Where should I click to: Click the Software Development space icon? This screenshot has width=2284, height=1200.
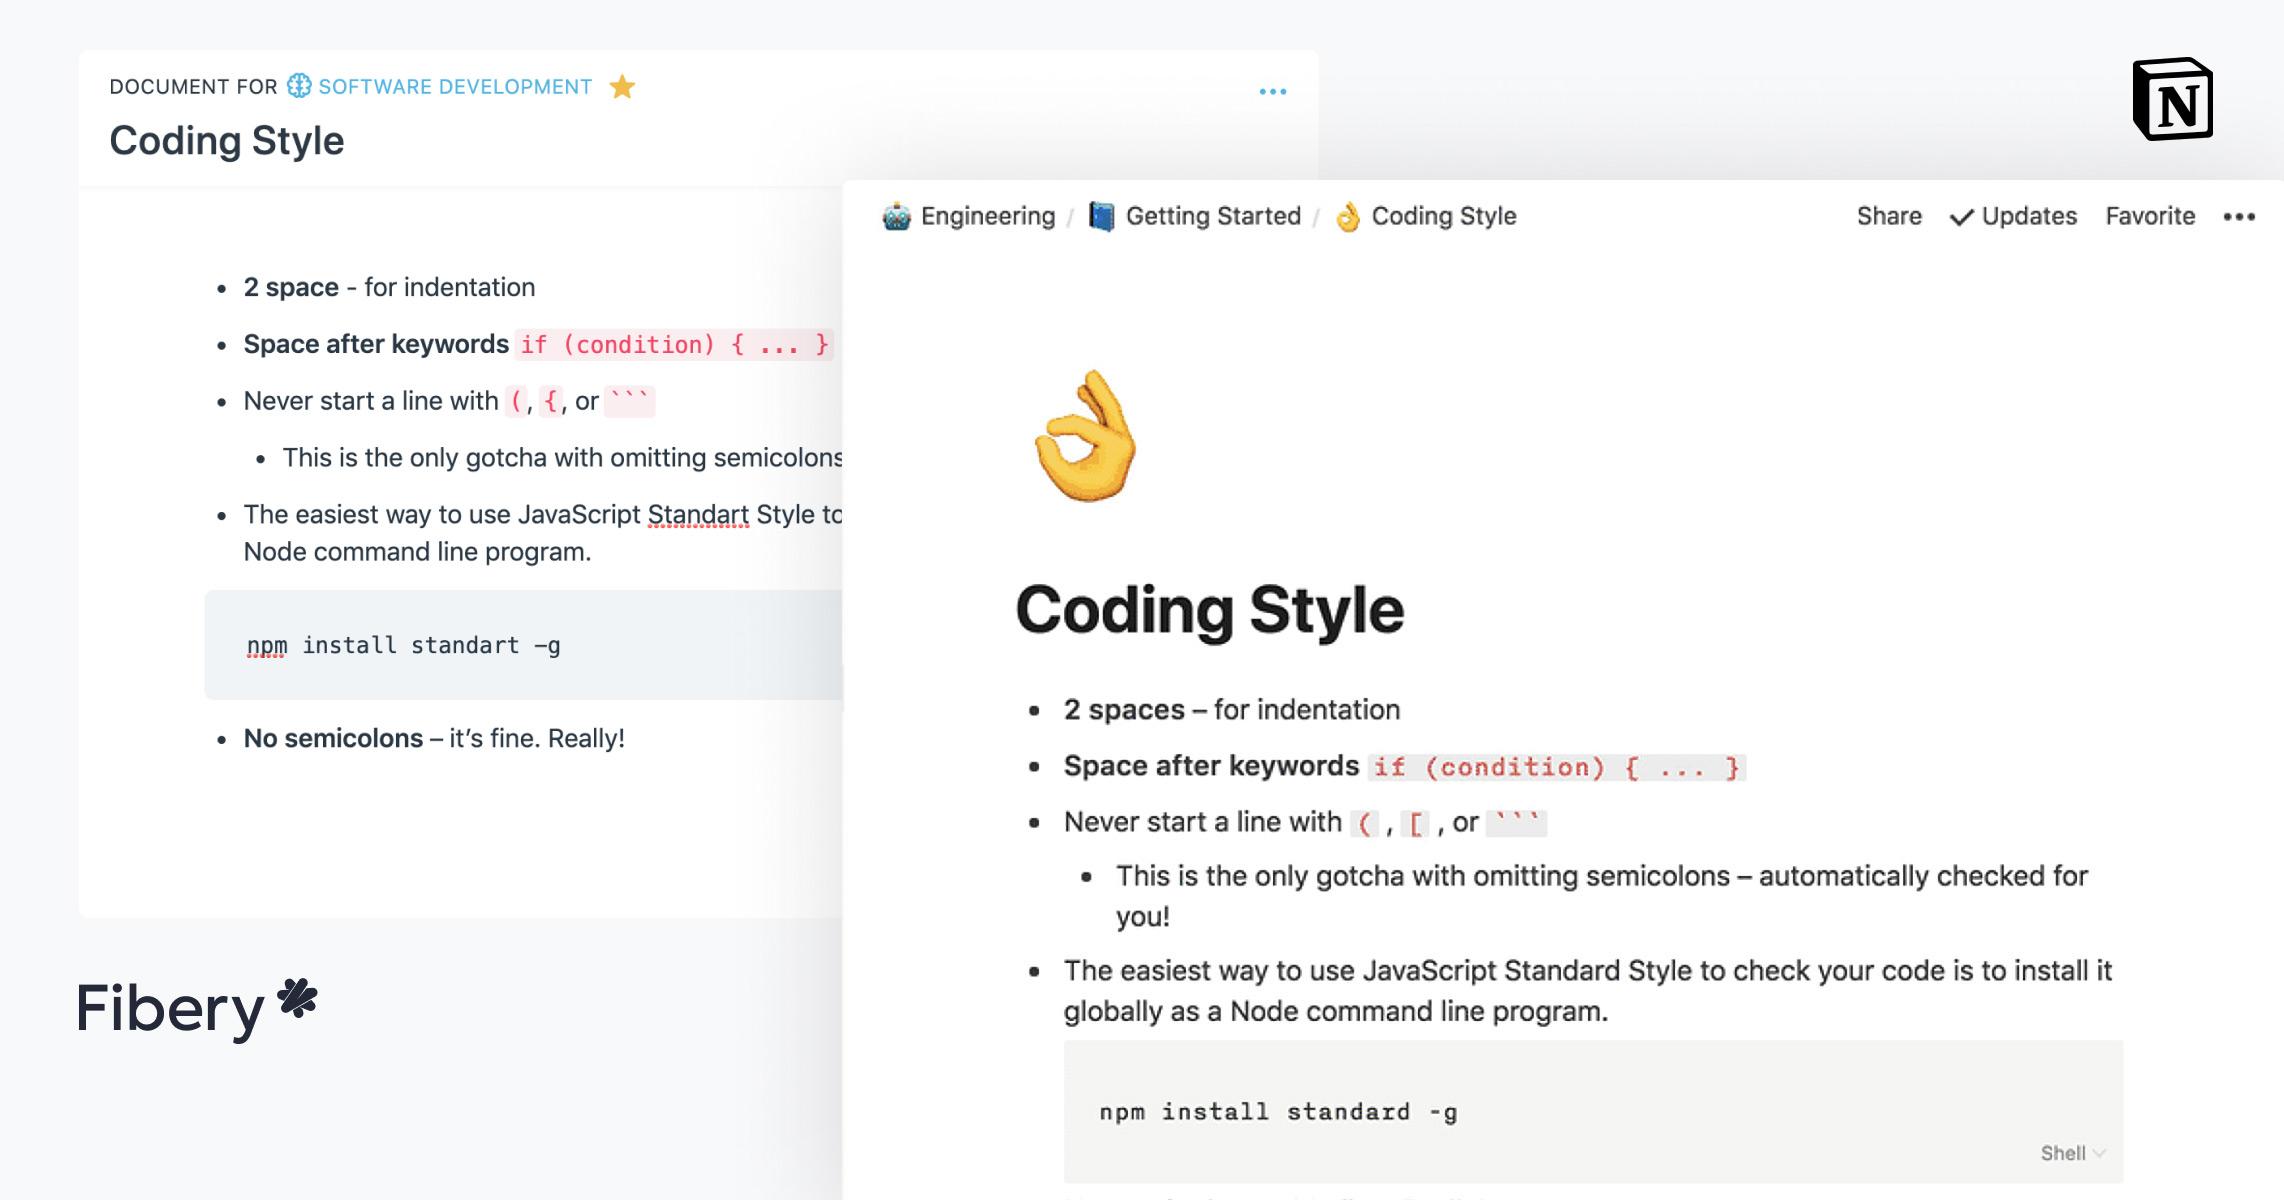click(299, 86)
